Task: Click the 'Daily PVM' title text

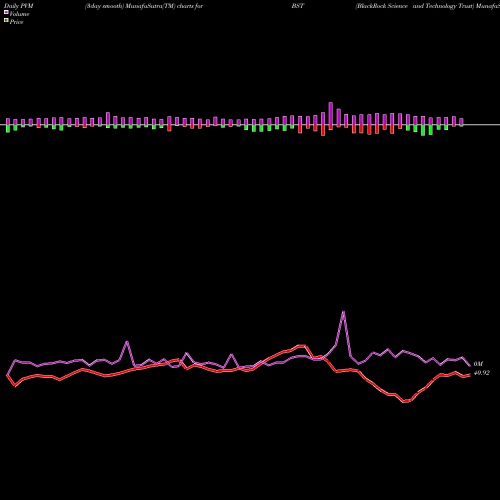Action: 19,6
